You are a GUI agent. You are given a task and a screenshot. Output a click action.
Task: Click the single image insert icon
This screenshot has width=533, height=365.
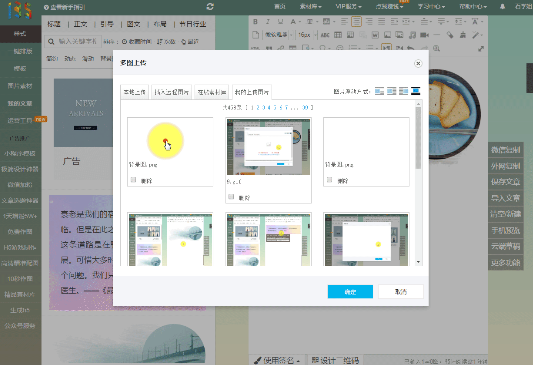387,35
